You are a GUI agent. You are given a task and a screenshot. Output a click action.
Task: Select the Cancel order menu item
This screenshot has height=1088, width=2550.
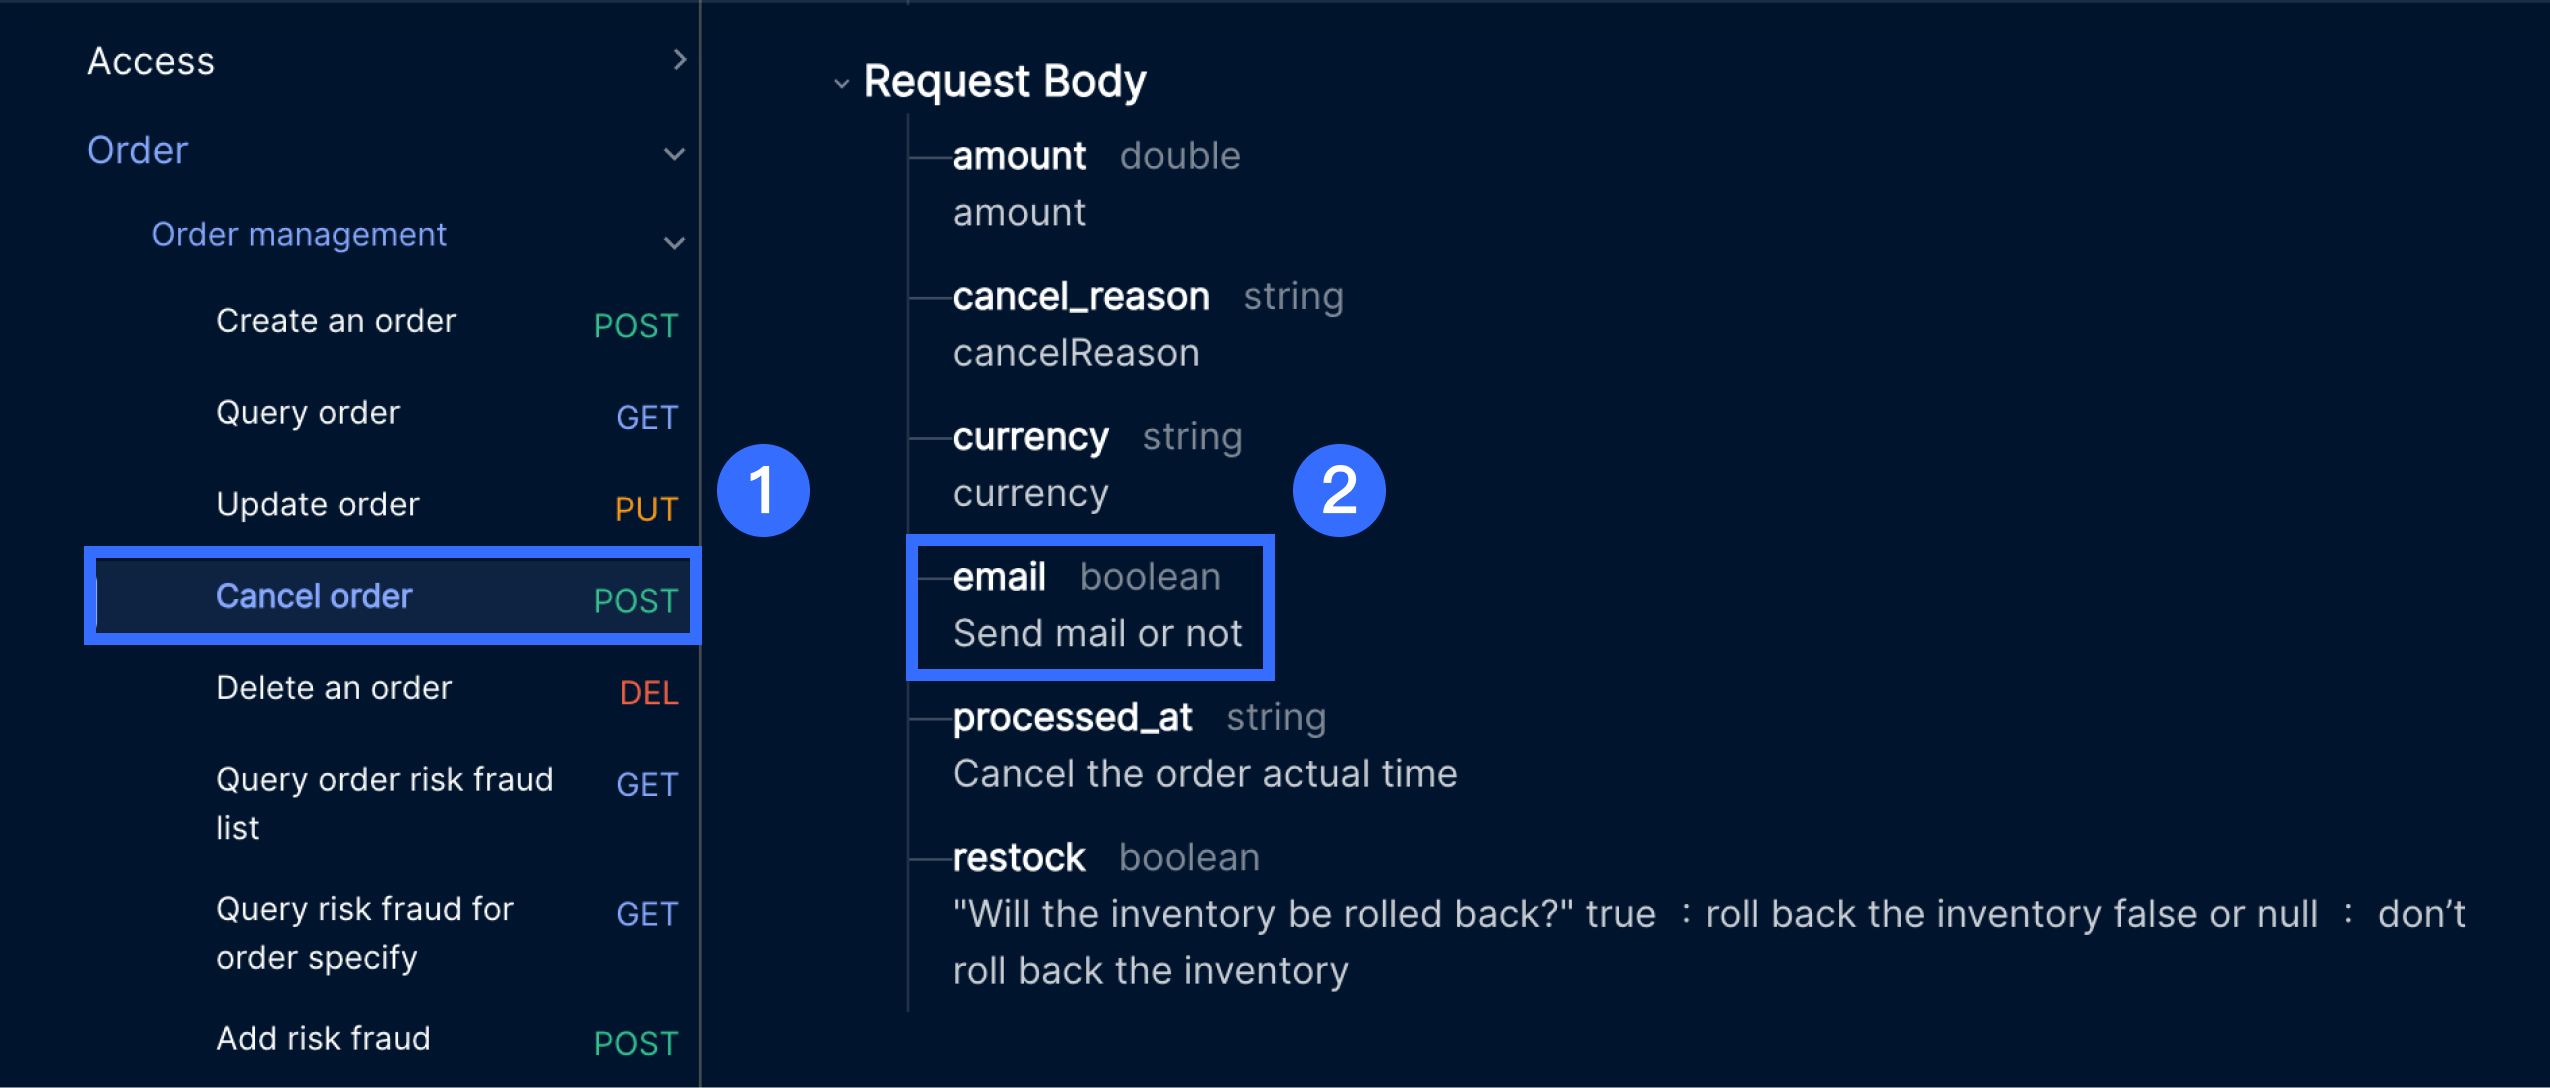coord(314,597)
